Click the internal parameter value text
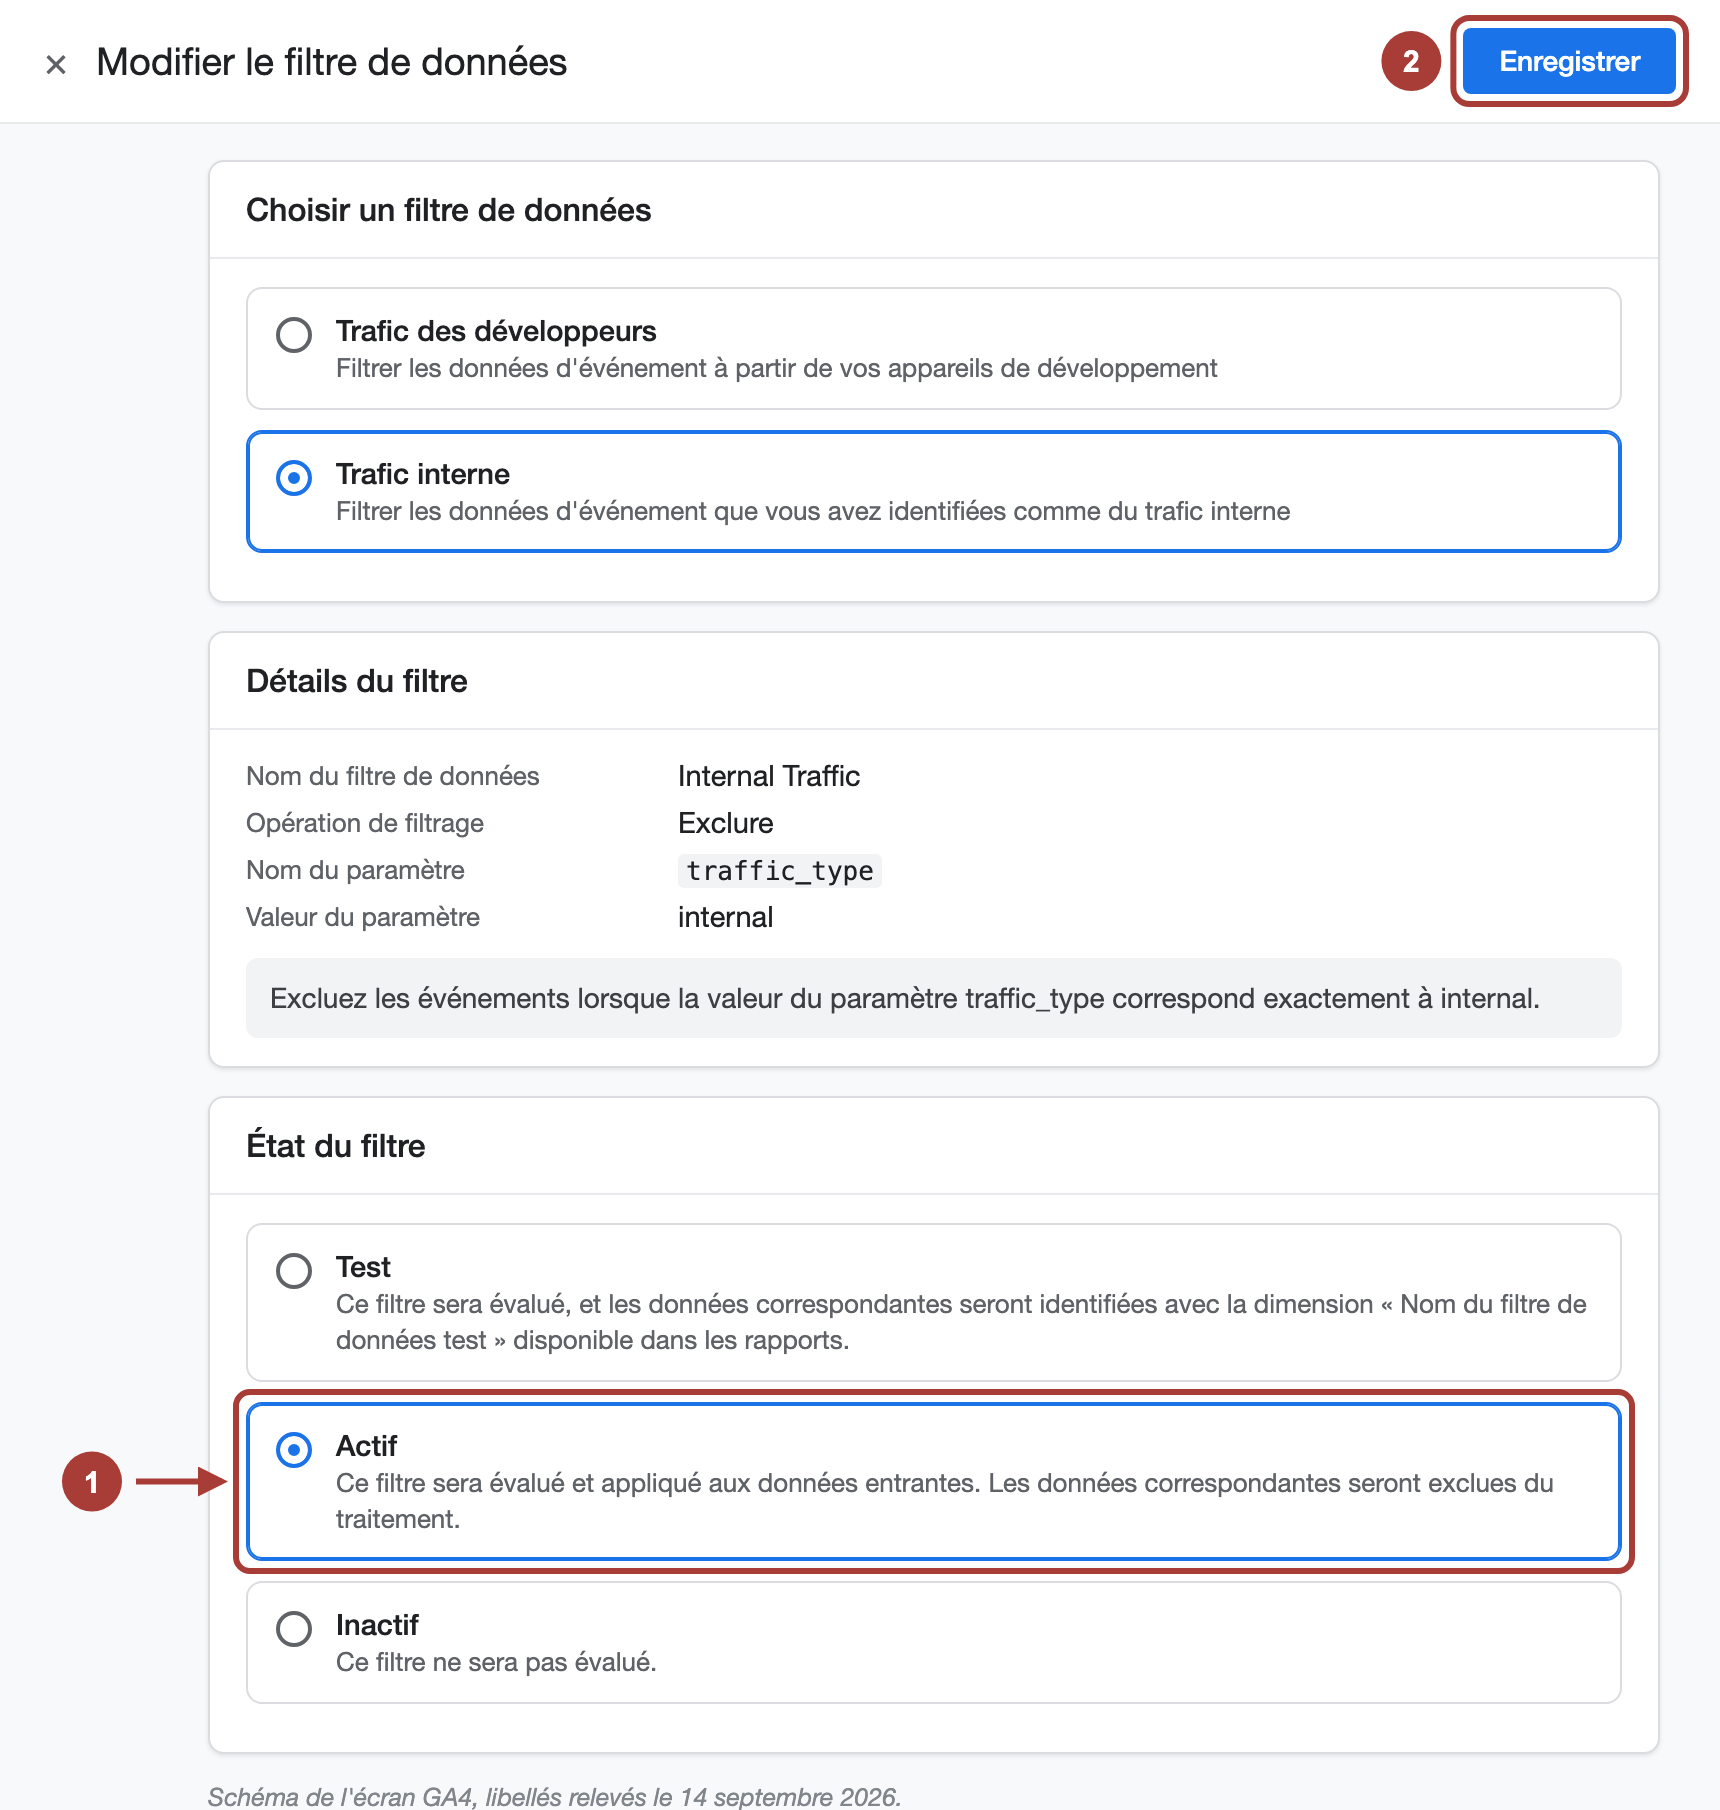 (726, 917)
